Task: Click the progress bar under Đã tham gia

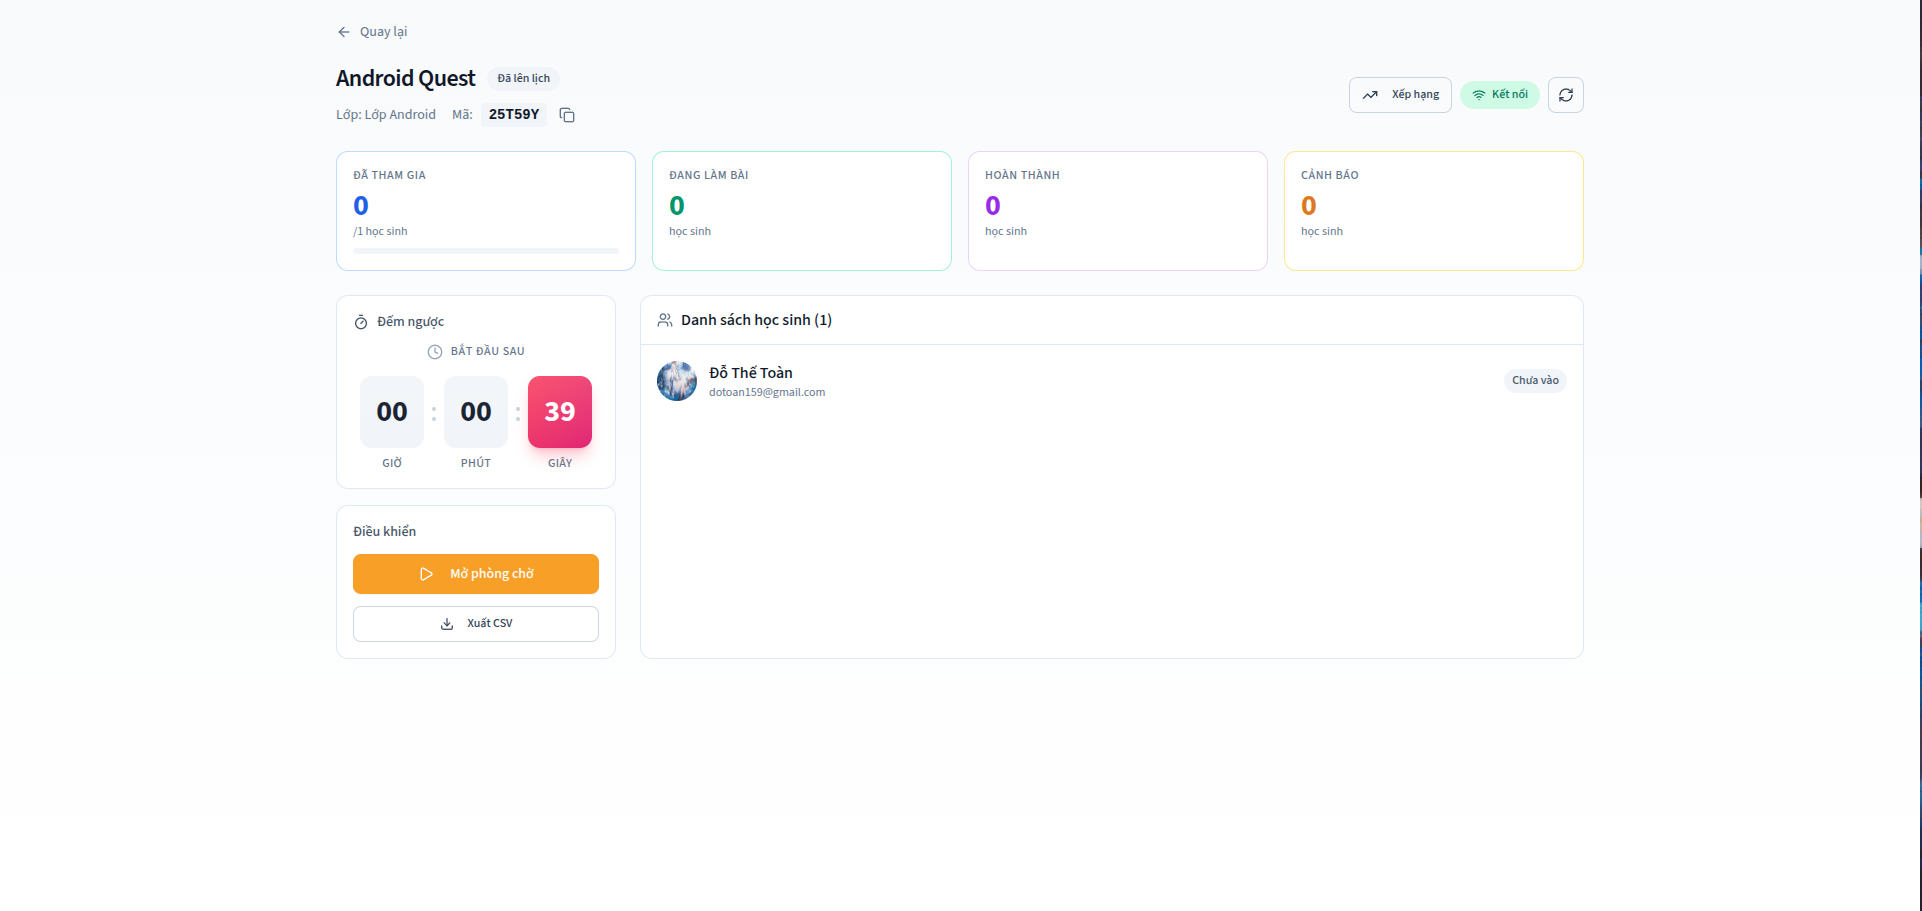Action: click(x=486, y=251)
